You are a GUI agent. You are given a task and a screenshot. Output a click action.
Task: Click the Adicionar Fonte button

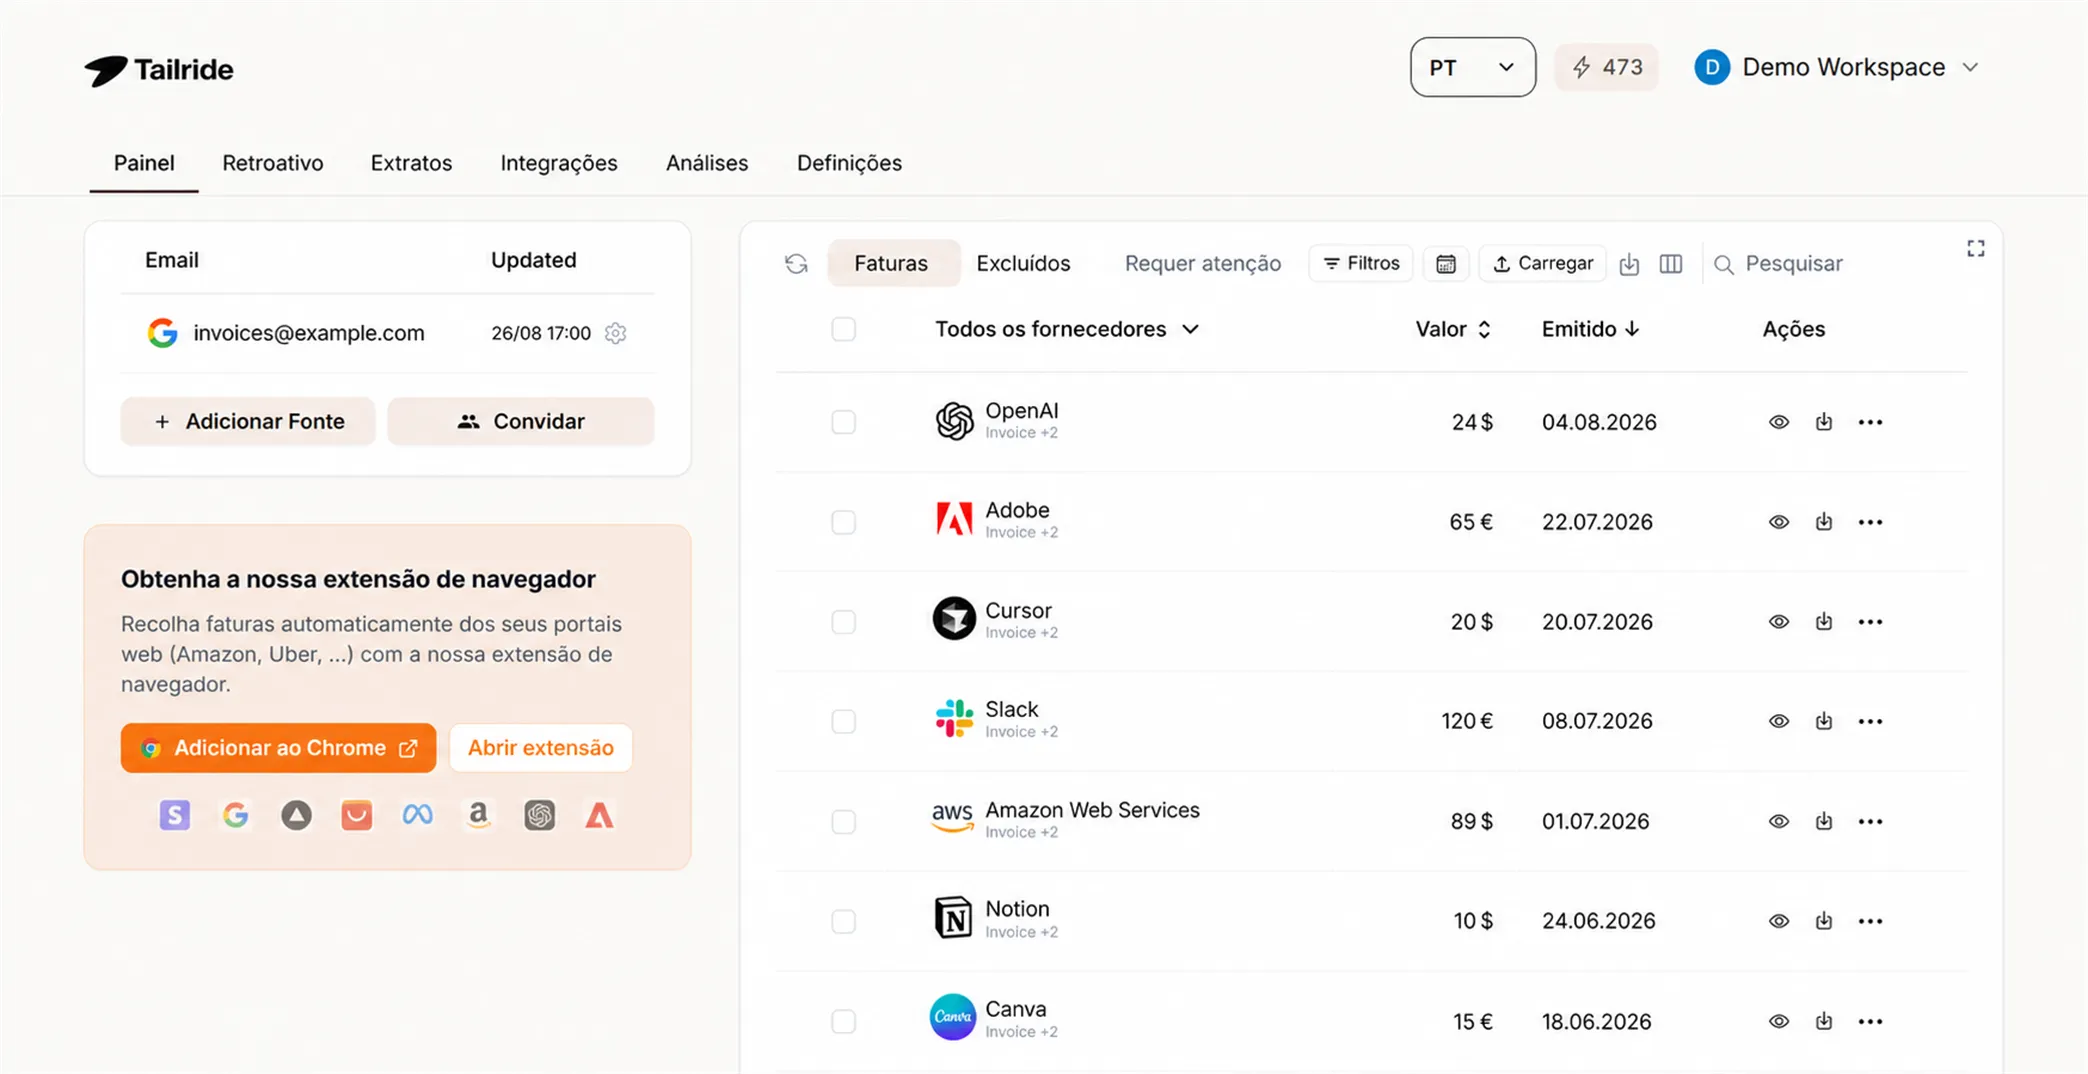248,421
